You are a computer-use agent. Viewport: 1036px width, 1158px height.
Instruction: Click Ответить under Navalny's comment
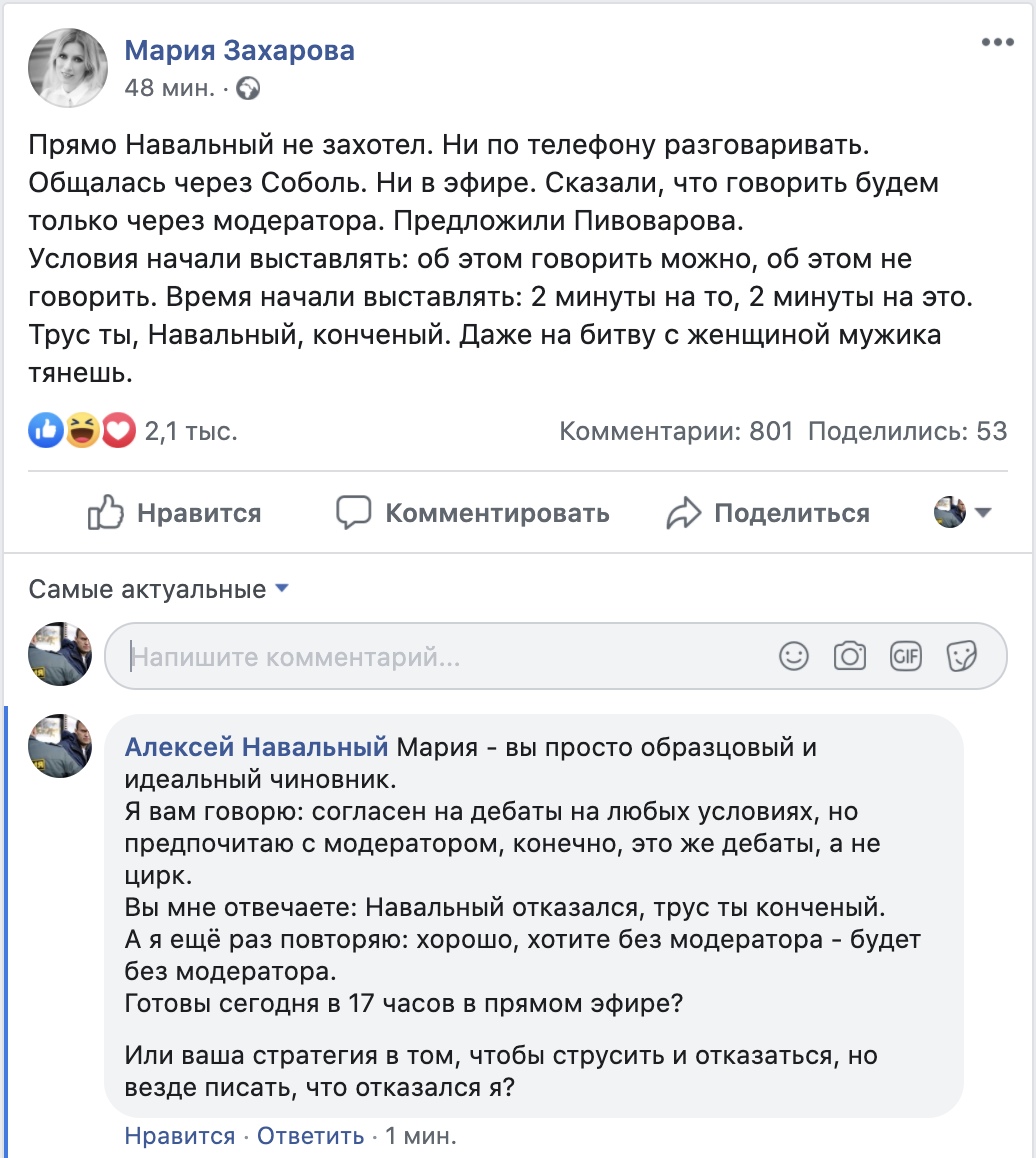point(310,1136)
